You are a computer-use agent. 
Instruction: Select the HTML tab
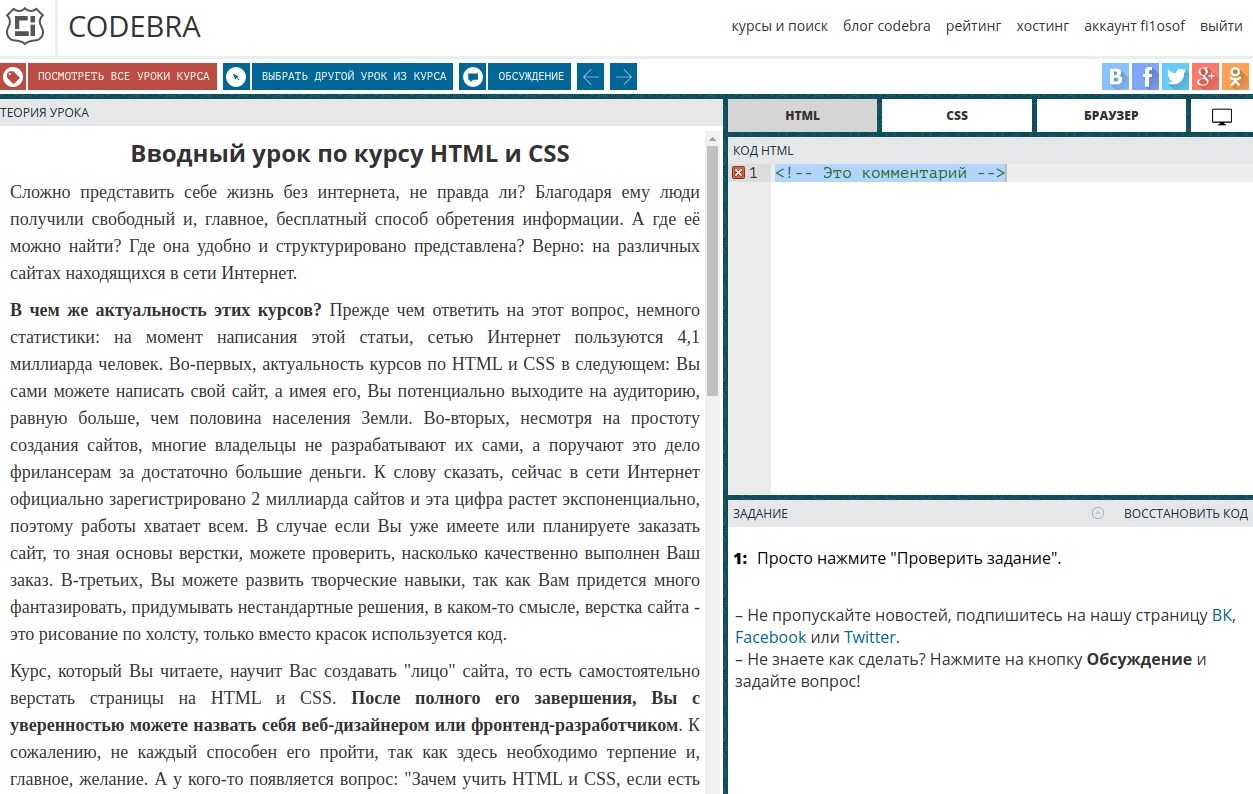coord(802,116)
